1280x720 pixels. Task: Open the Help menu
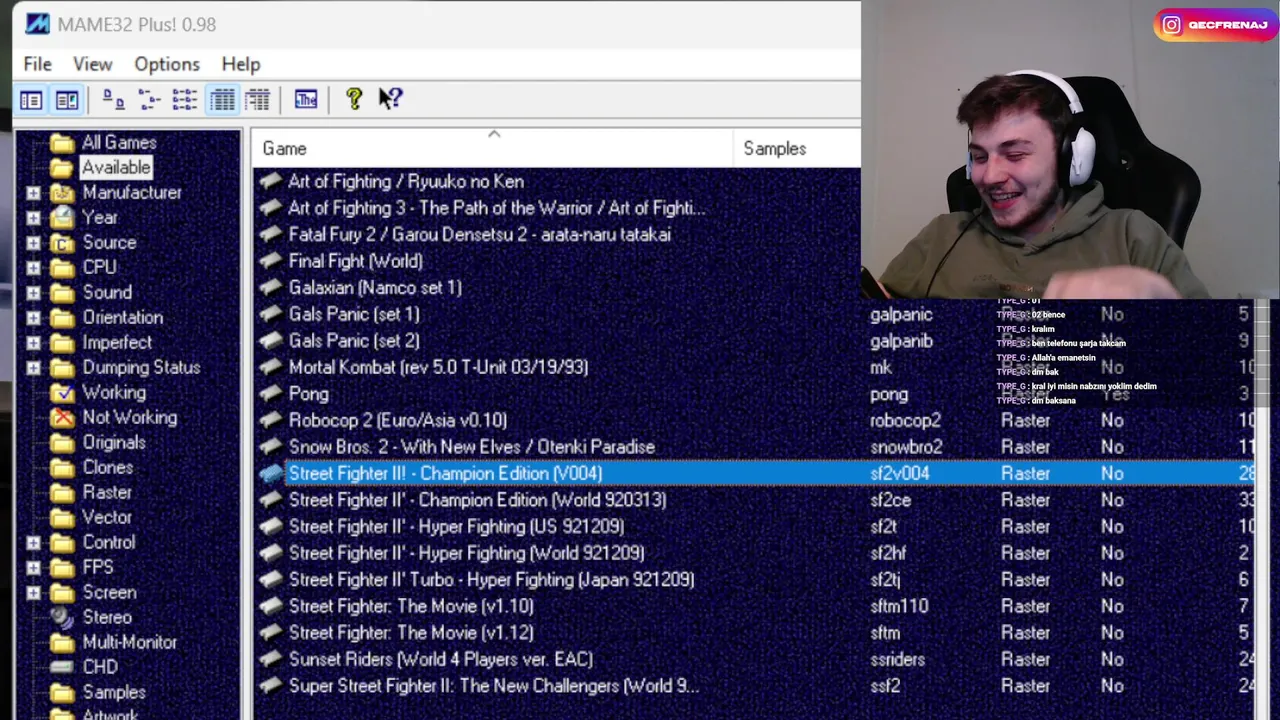coord(241,64)
